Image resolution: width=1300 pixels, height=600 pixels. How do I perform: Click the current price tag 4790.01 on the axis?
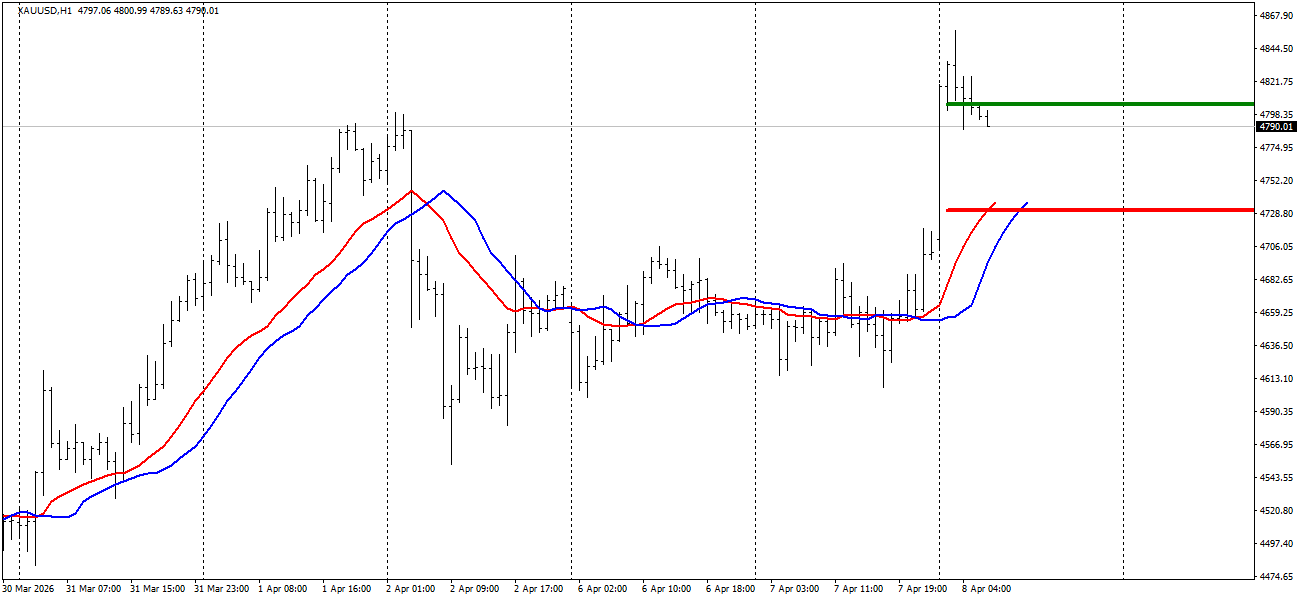(1277, 127)
